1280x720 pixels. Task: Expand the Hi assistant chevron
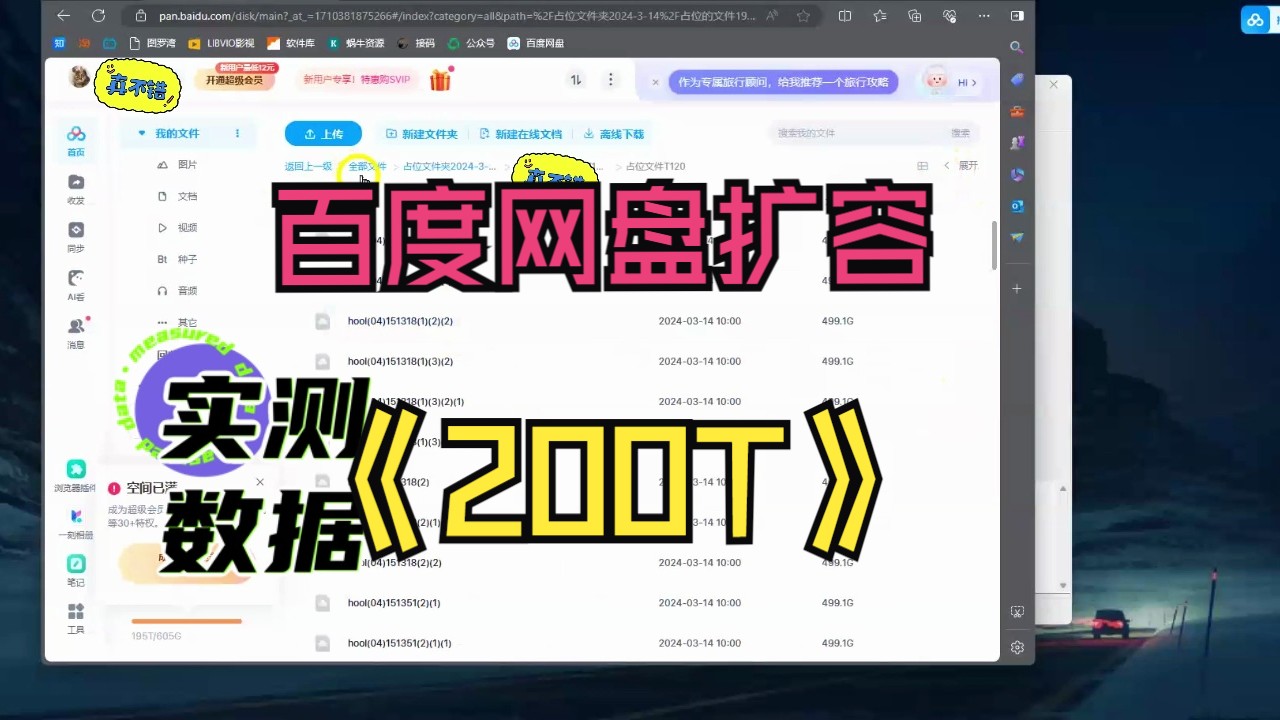(x=975, y=83)
